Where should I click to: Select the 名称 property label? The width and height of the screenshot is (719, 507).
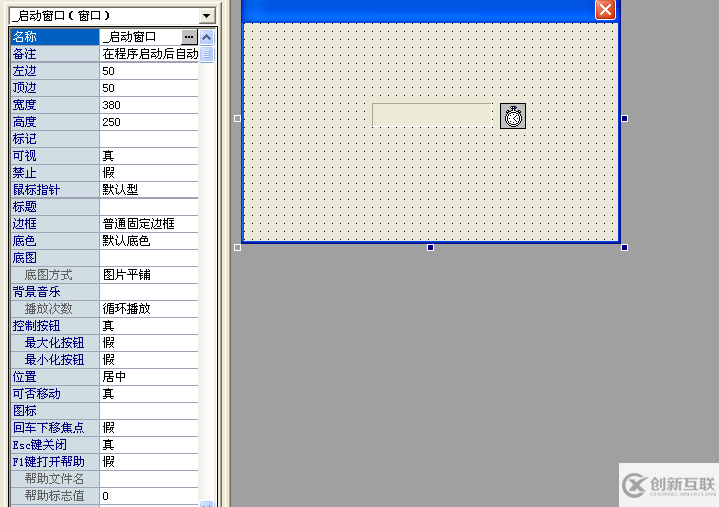click(55, 37)
